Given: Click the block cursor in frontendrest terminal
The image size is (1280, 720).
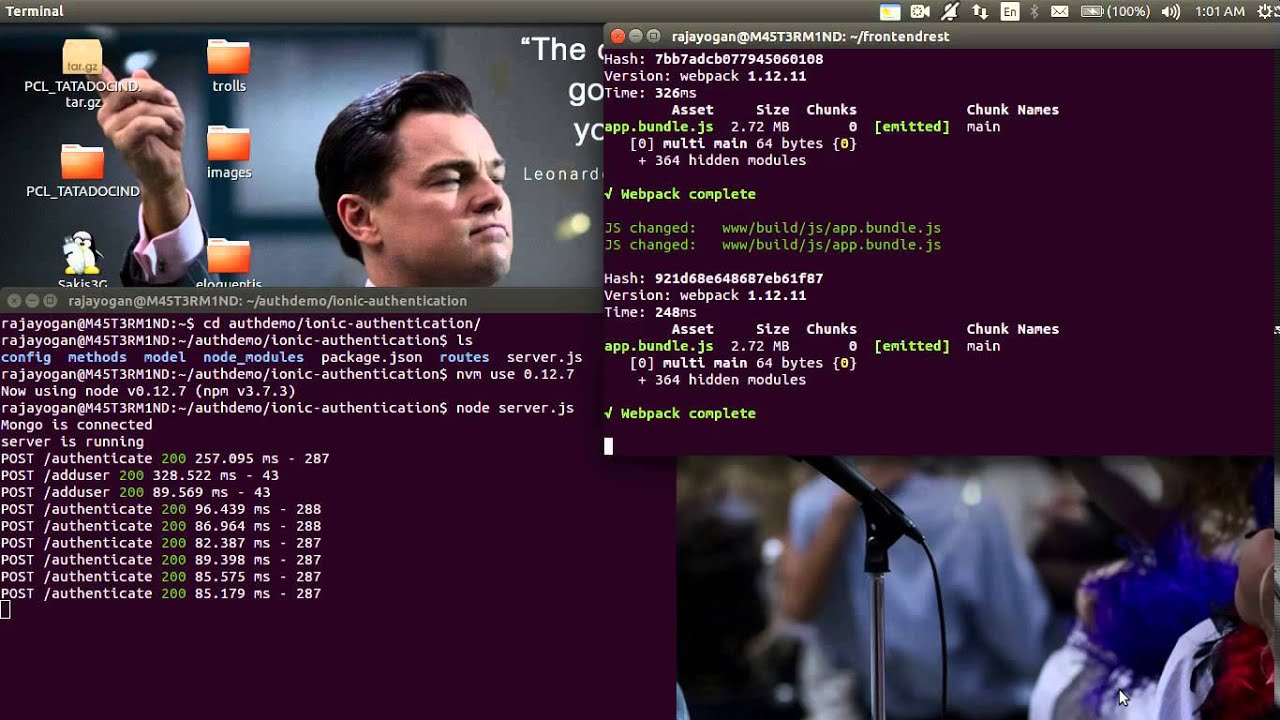Looking at the screenshot, I should [608, 446].
